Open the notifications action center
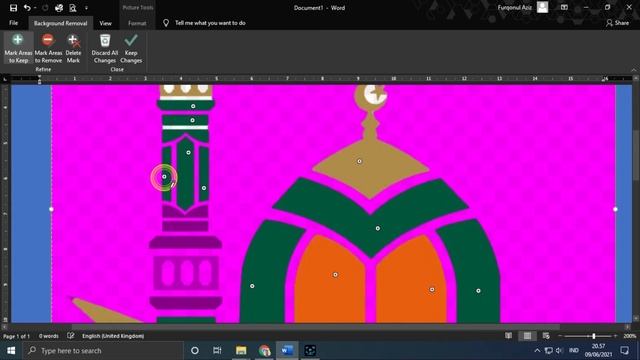The width and height of the screenshot is (640, 360). point(624,351)
